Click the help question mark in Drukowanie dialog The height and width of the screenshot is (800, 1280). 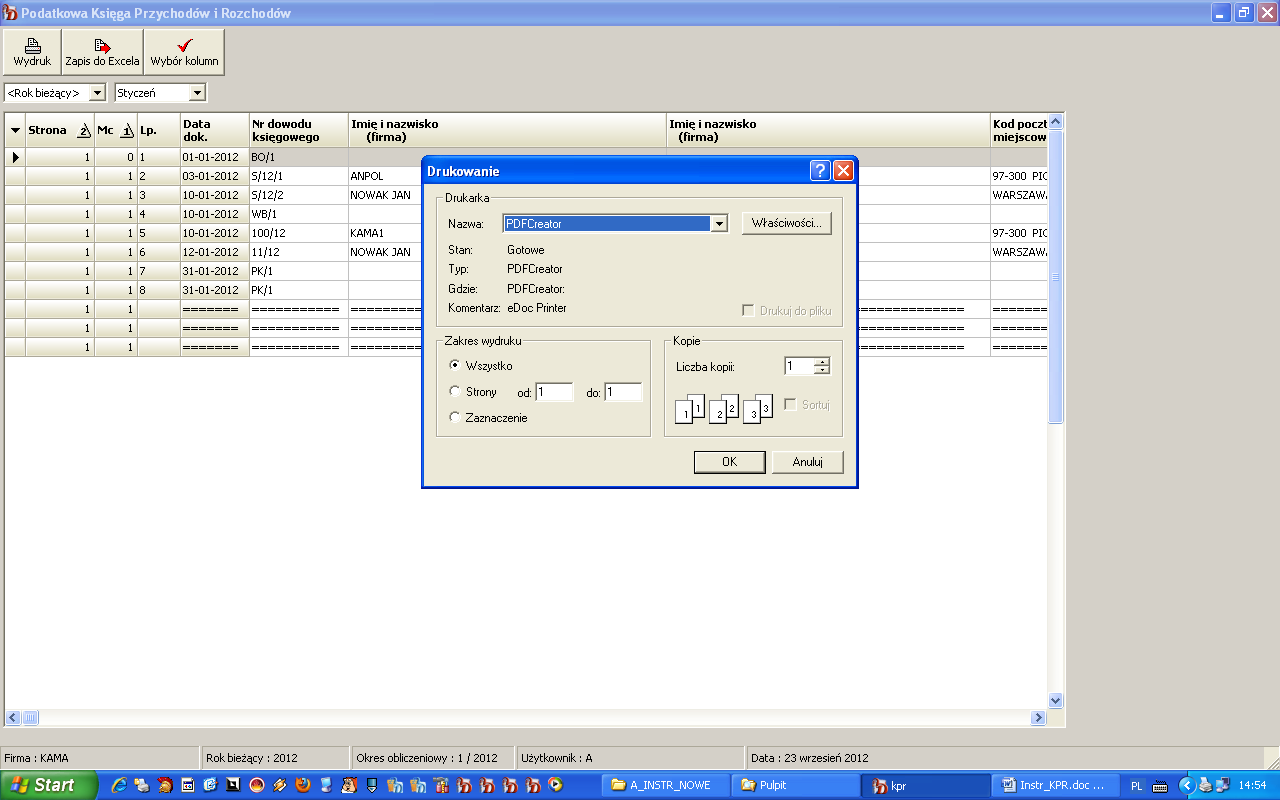(820, 171)
